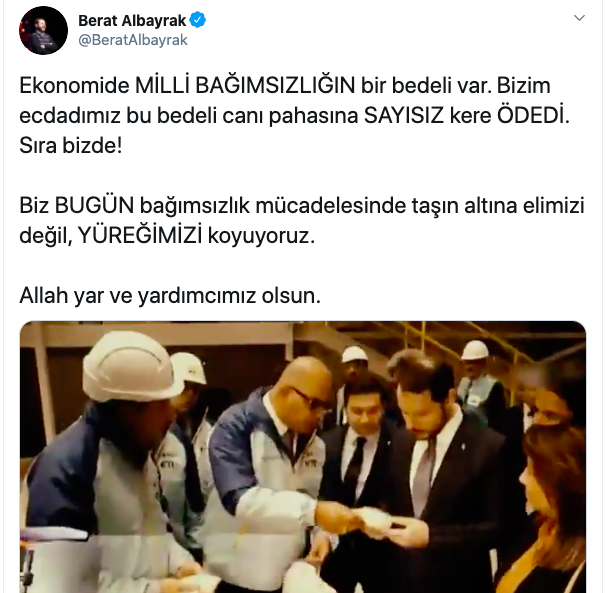Click the "Allah yar ve yardımcımız olsun." line
Screen dimensions: 606x593
coord(170,296)
